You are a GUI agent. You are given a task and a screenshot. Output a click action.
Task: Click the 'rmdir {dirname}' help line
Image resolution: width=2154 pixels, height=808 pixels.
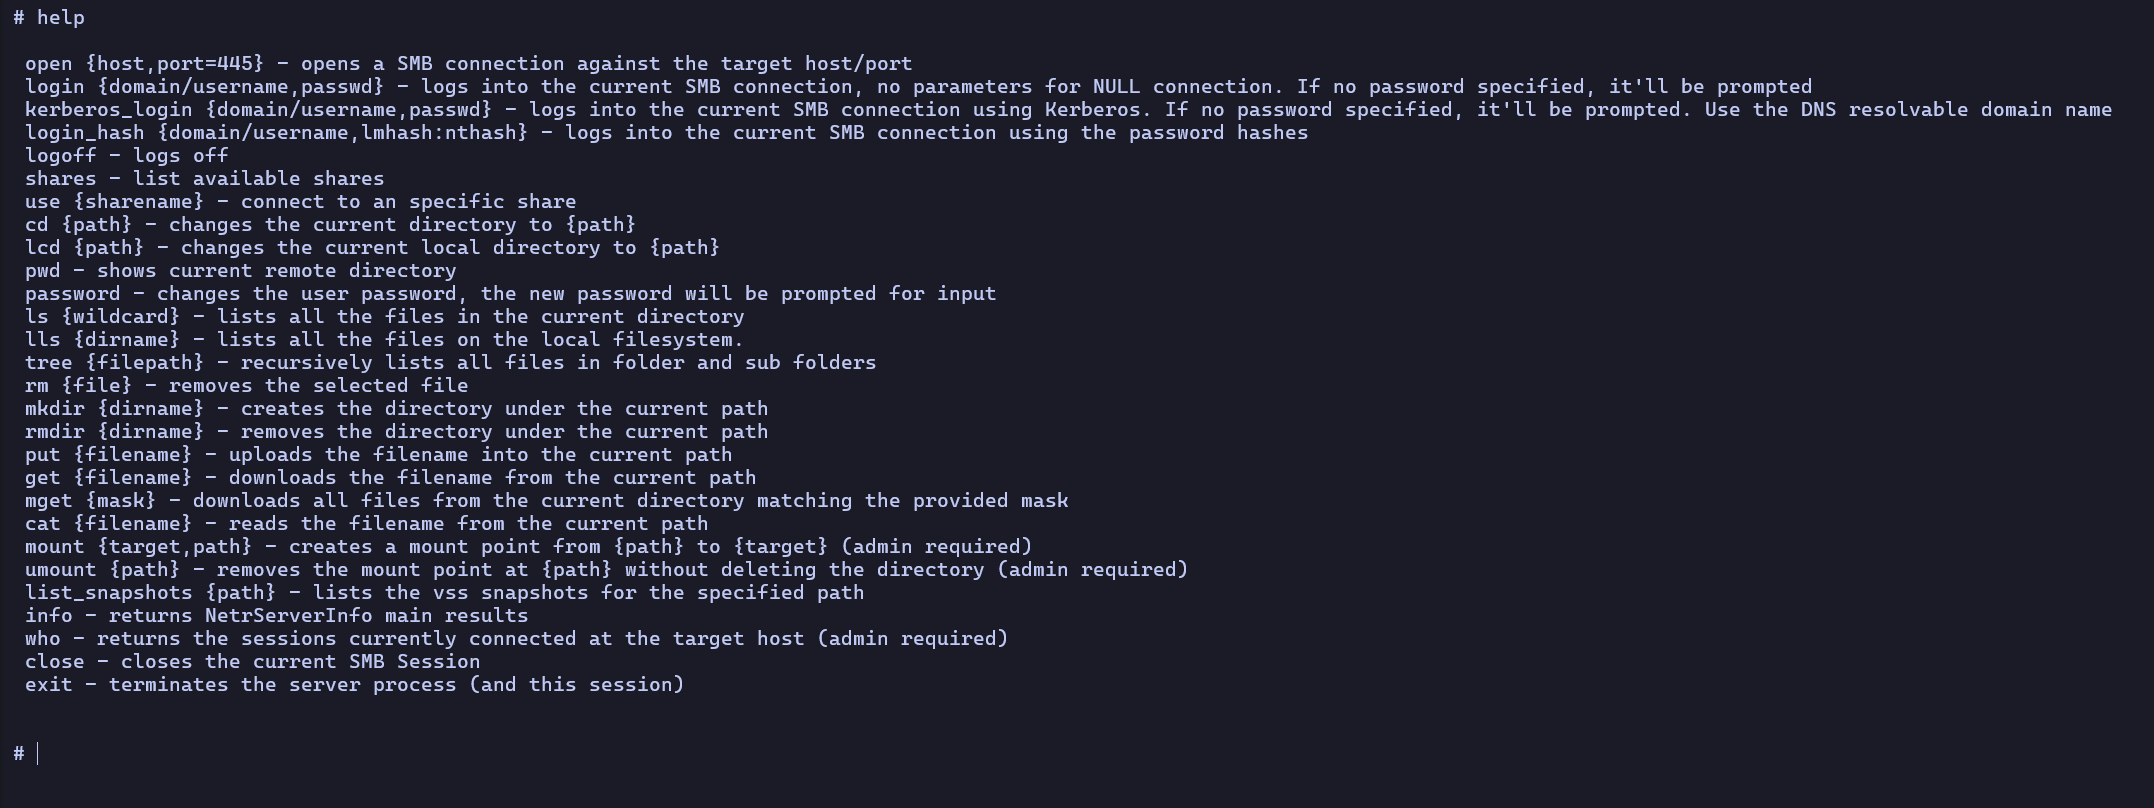tap(396, 432)
